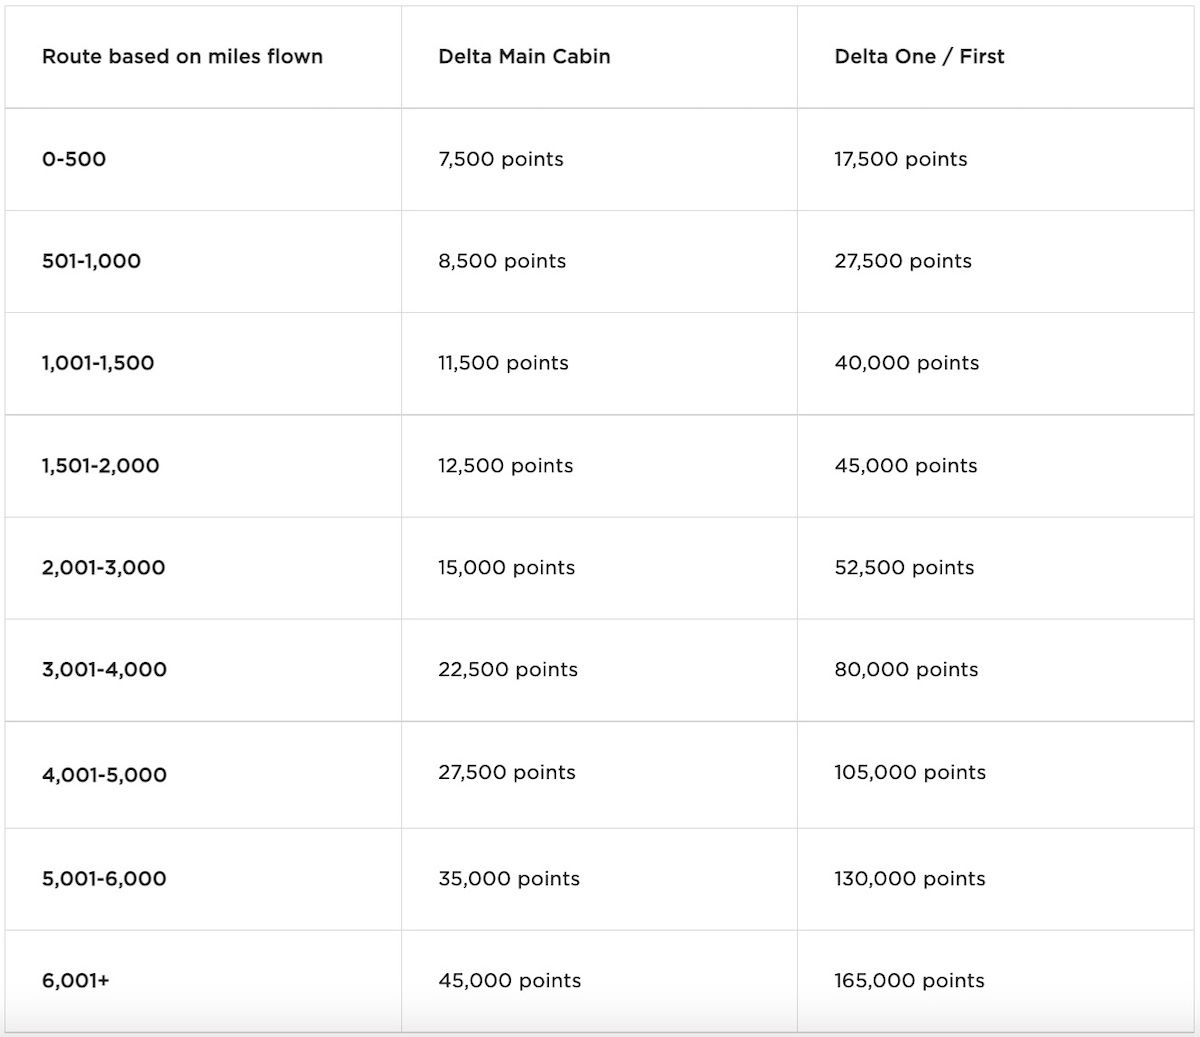
Task: Click the 1,501-2,000 distance cell
Action: [100, 466]
